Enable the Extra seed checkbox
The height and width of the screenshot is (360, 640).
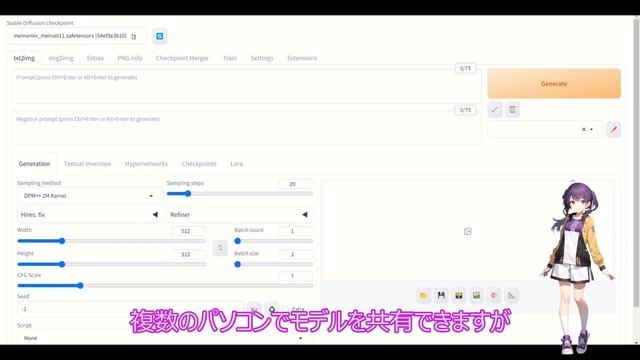286,309
